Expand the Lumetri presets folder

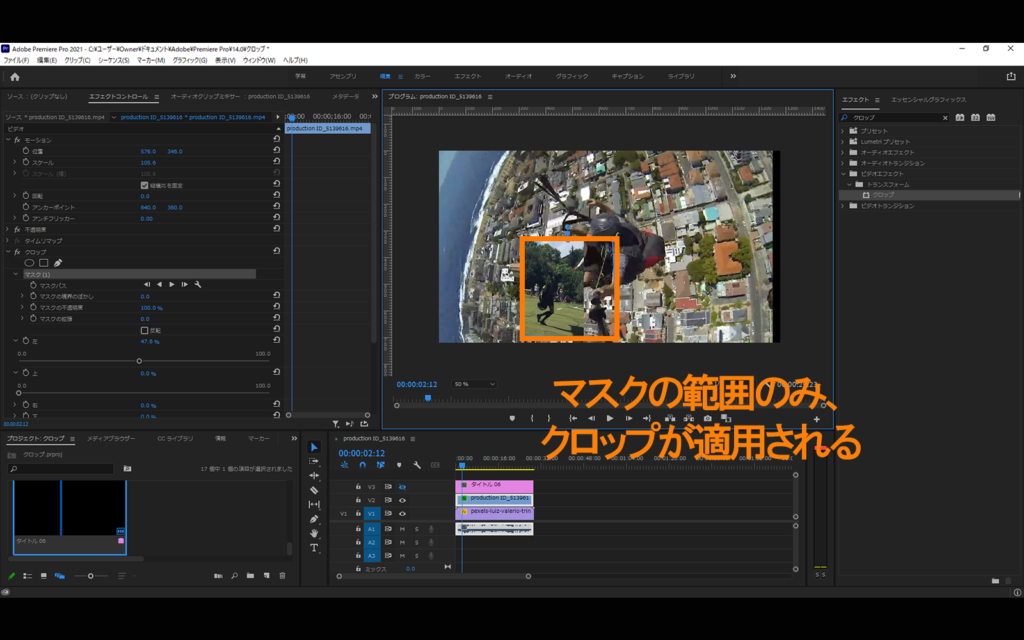pyautogui.click(x=842, y=142)
